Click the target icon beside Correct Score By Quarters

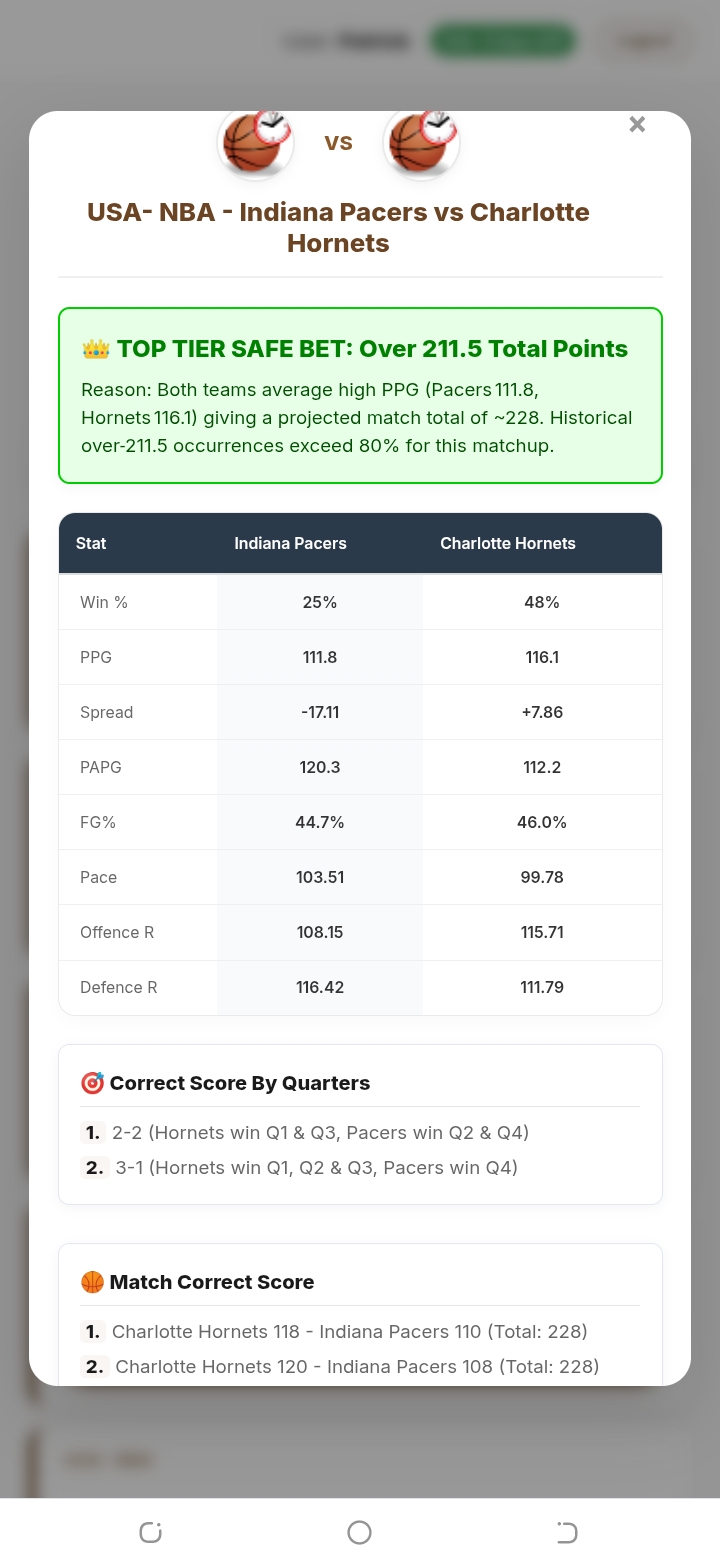point(92,1083)
